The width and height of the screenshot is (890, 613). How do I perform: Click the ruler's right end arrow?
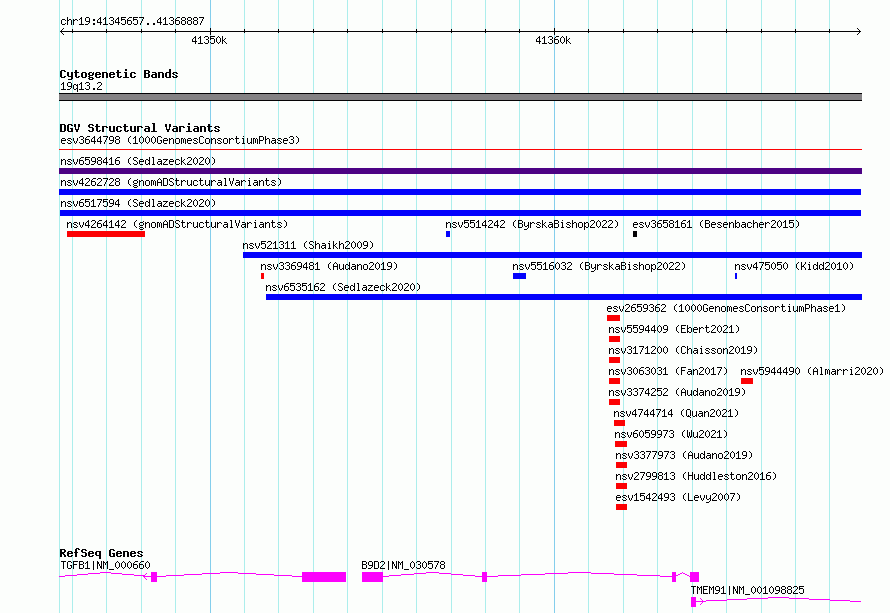tap(858, 31)
